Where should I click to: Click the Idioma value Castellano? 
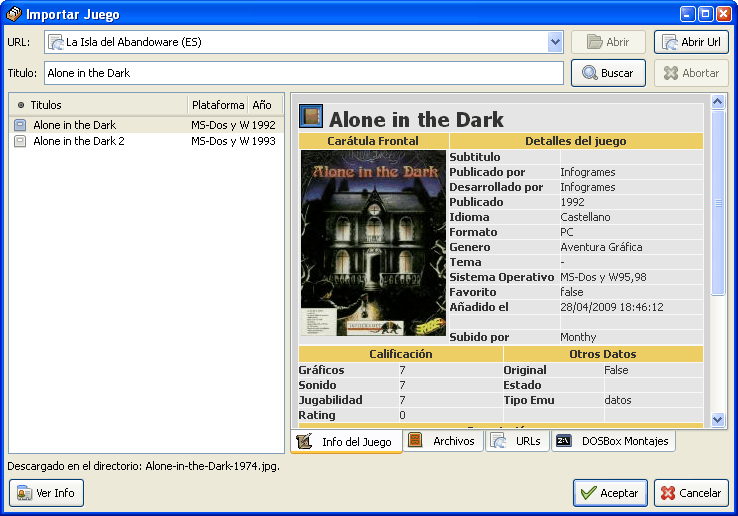click(585, 217)
